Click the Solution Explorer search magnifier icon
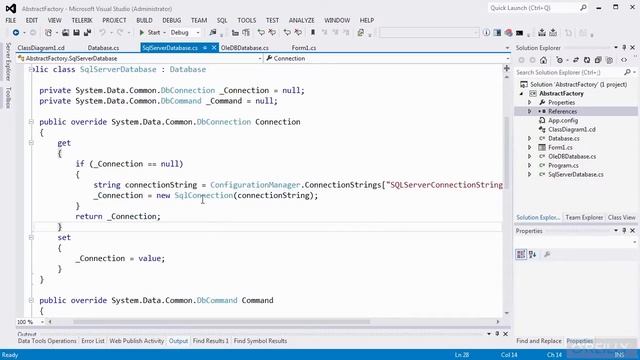640x360 pixels. click(x=627, y=72)
